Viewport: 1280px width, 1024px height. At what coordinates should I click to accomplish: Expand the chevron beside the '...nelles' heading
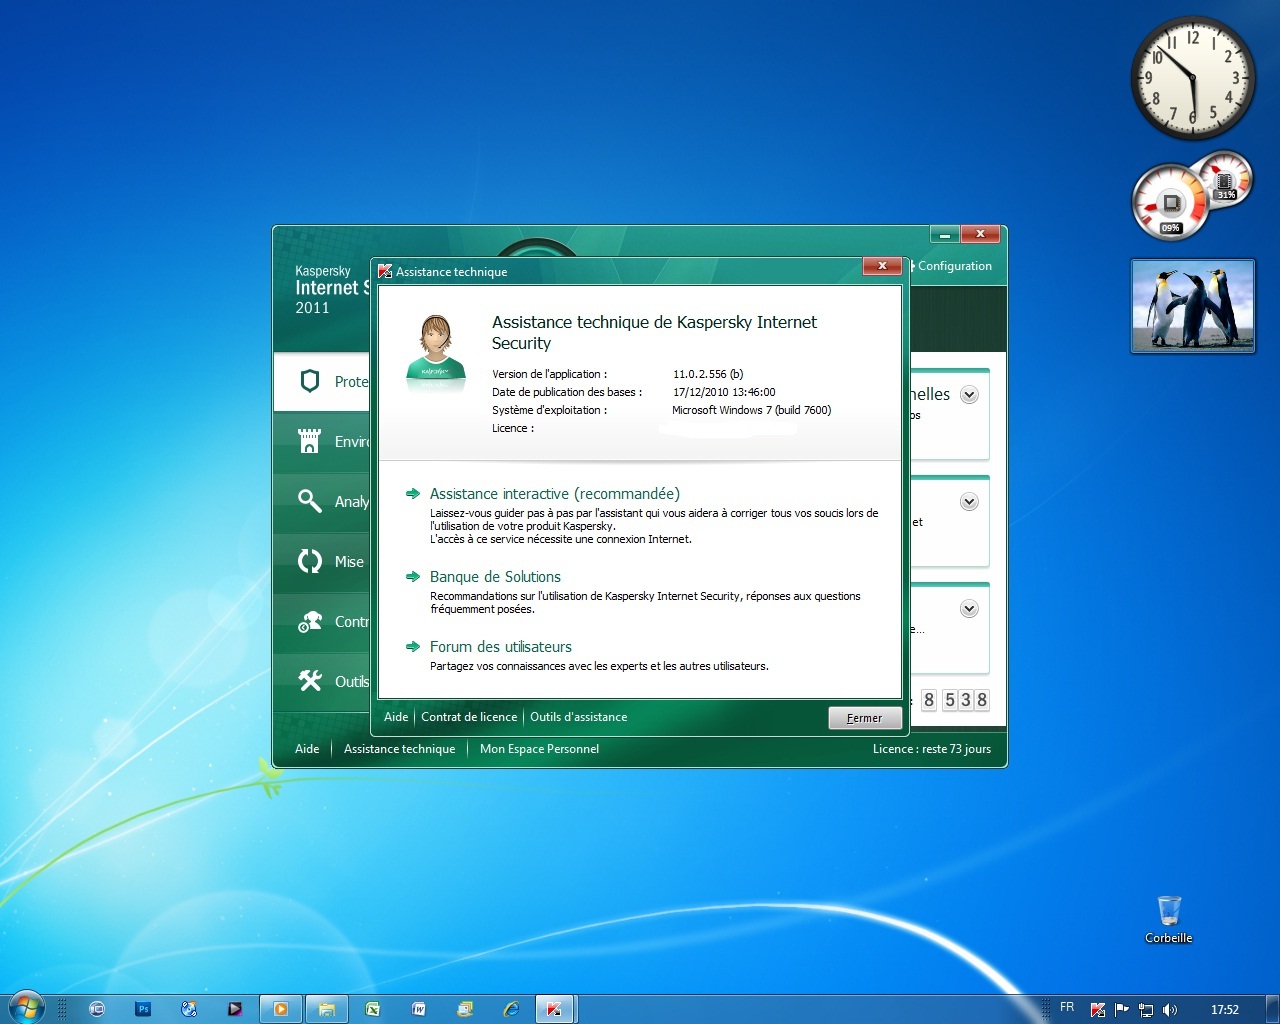969,395
